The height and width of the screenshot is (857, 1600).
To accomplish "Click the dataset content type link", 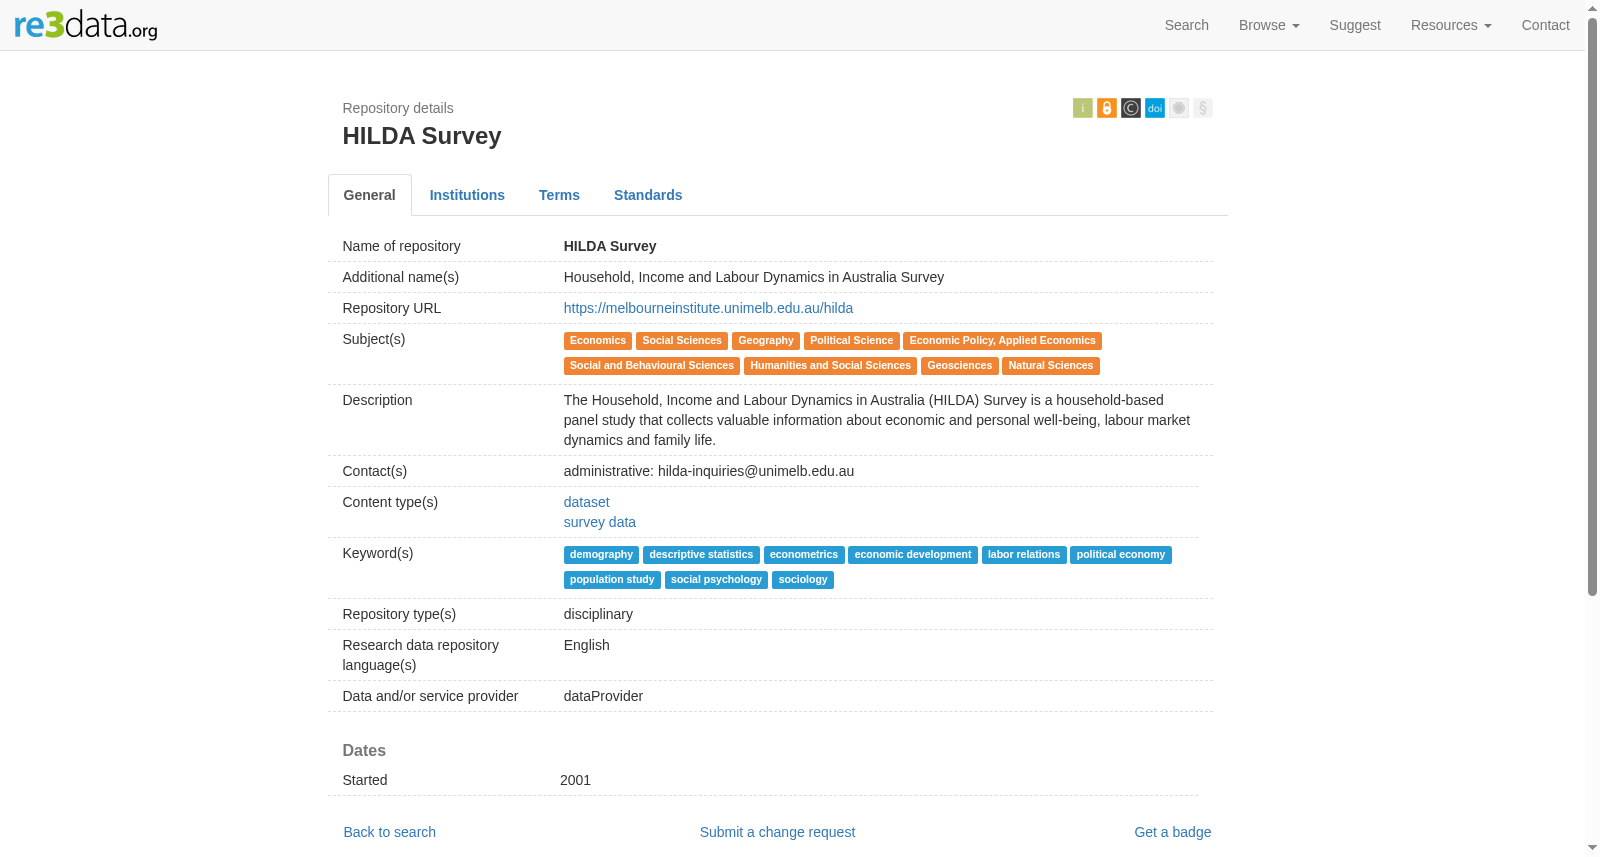I will tap(586, 502).
